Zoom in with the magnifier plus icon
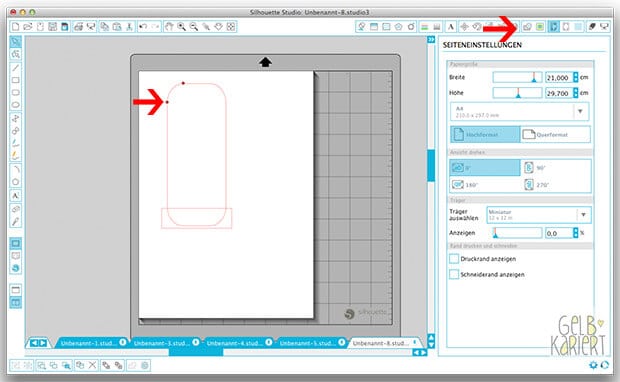 pyautogui.click(x=181, y=26)
